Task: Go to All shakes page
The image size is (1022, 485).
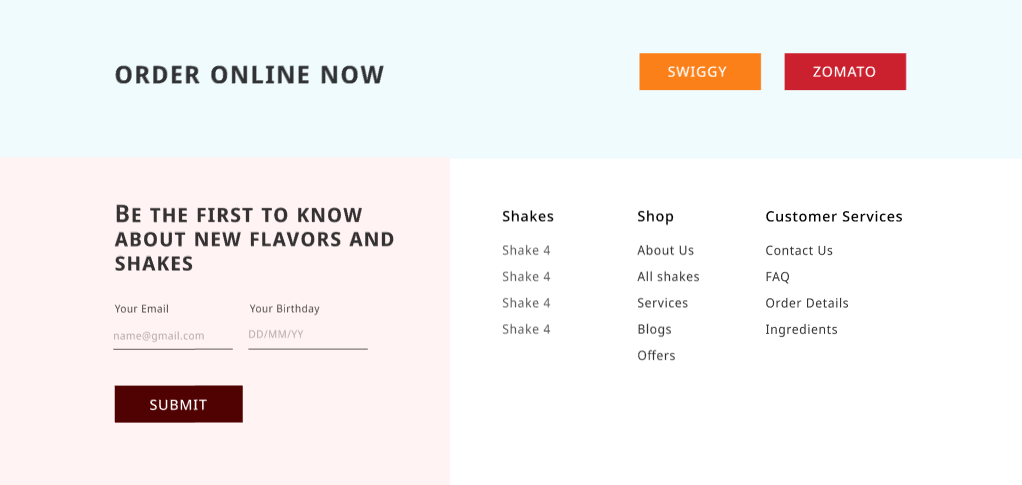Action: tap(668, 277)
